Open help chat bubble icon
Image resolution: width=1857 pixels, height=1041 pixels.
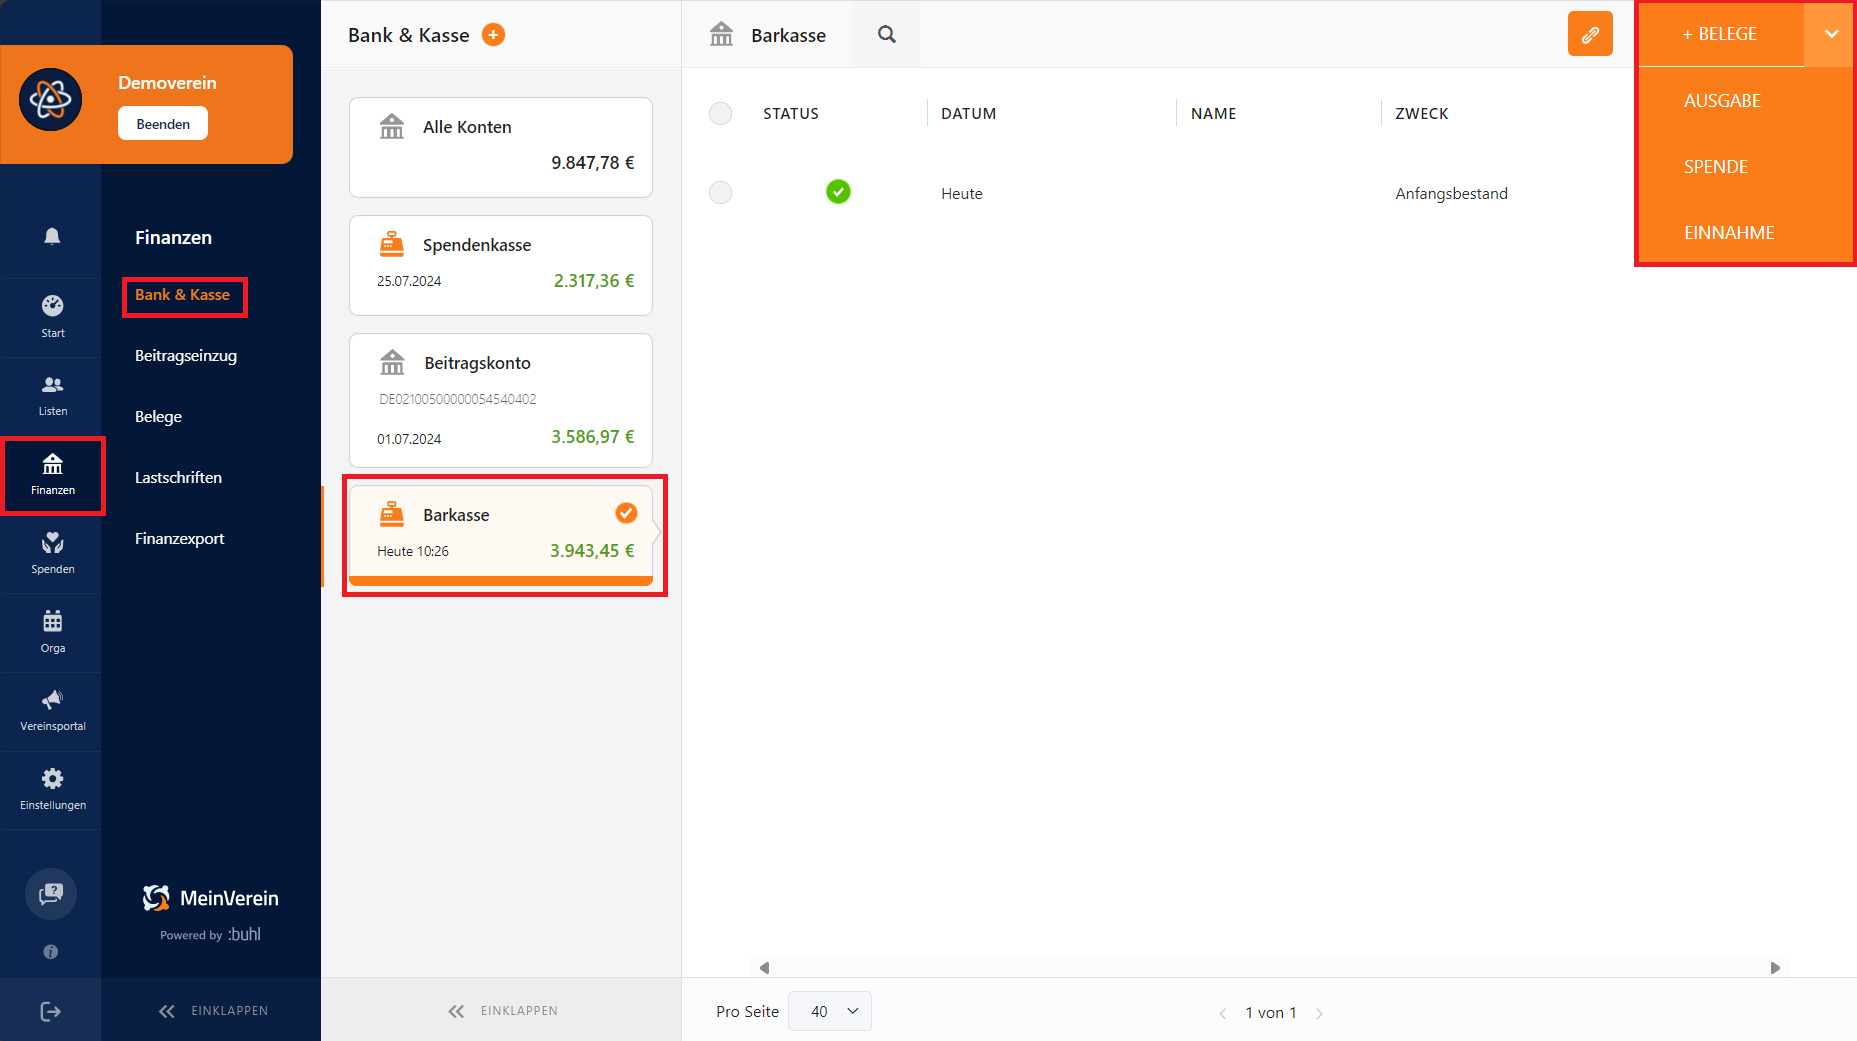[x=51, y=894]
